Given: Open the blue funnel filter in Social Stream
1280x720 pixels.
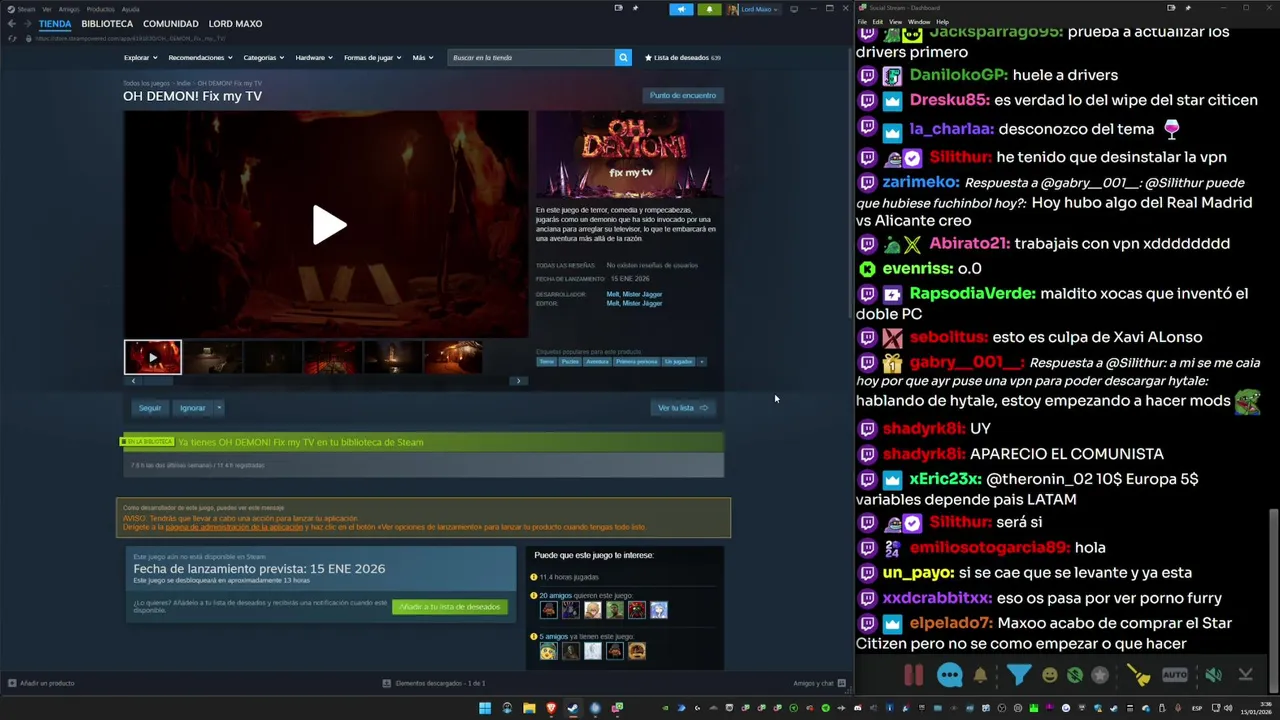Looking at the screenshot, I should [1018, 675].
